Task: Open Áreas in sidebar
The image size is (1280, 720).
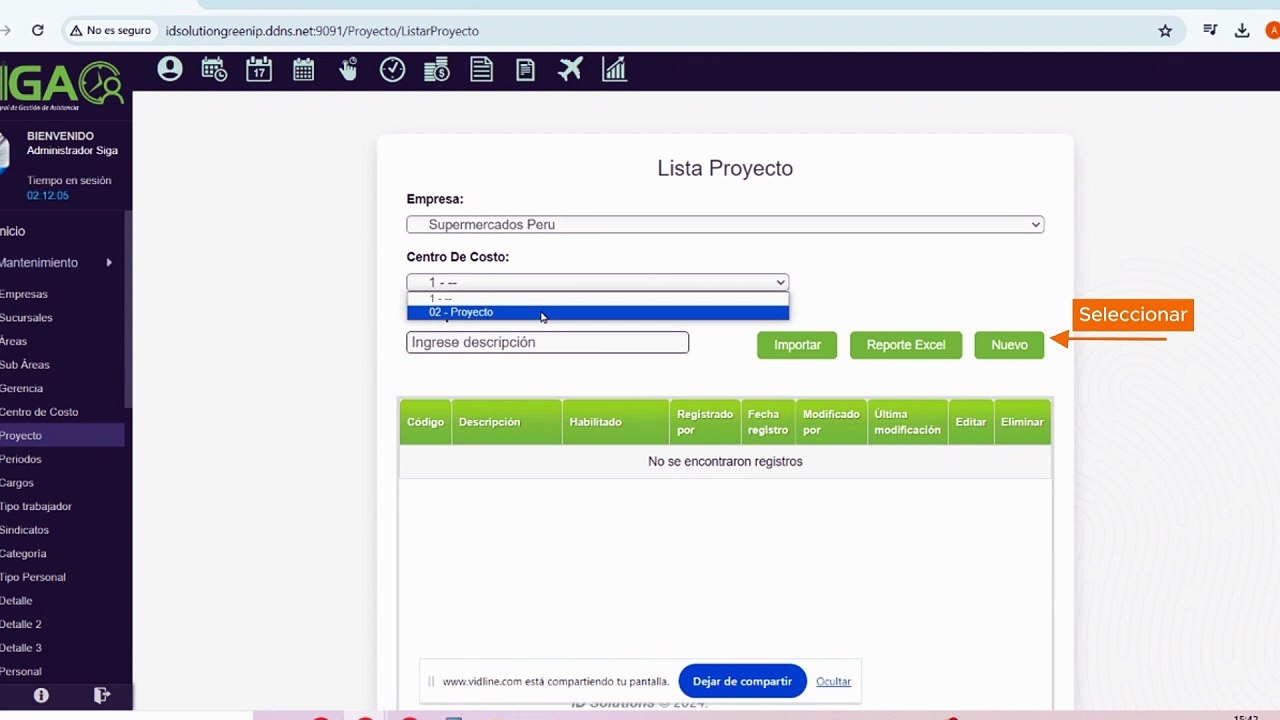Action: click(13, 341)
